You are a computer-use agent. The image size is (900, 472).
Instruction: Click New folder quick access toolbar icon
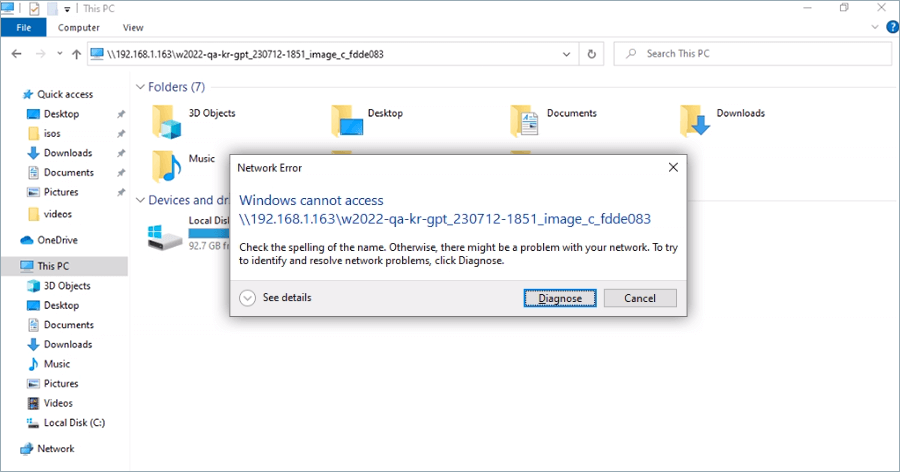point(52,9)
